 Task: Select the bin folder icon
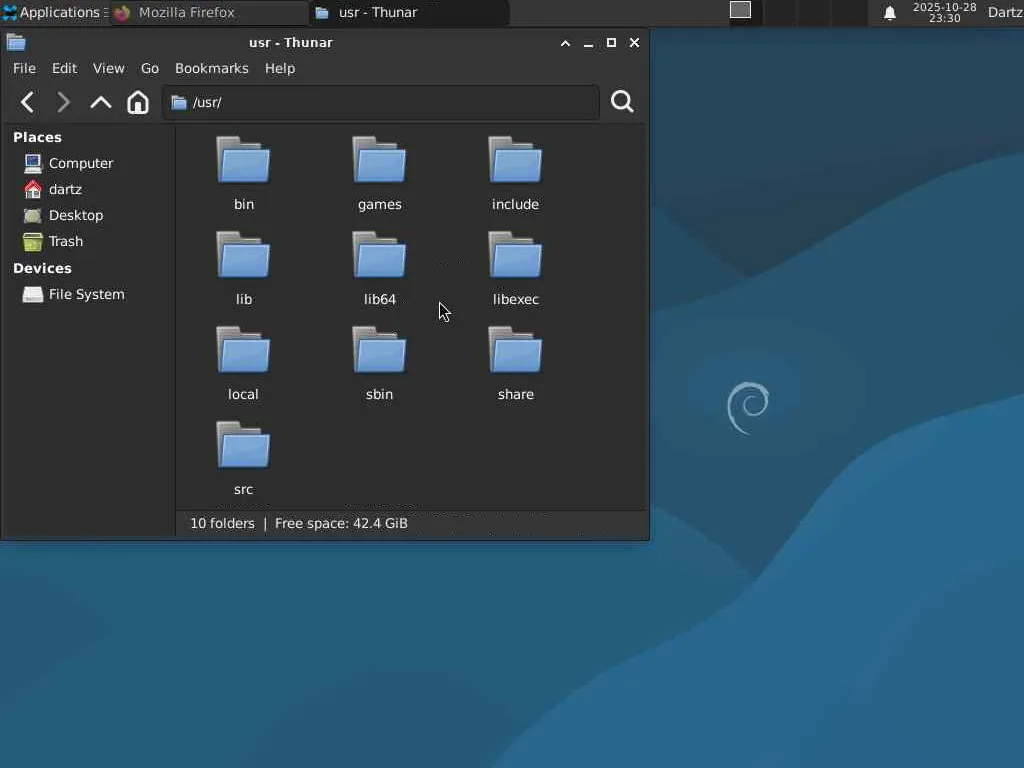[x=243, y=162]
